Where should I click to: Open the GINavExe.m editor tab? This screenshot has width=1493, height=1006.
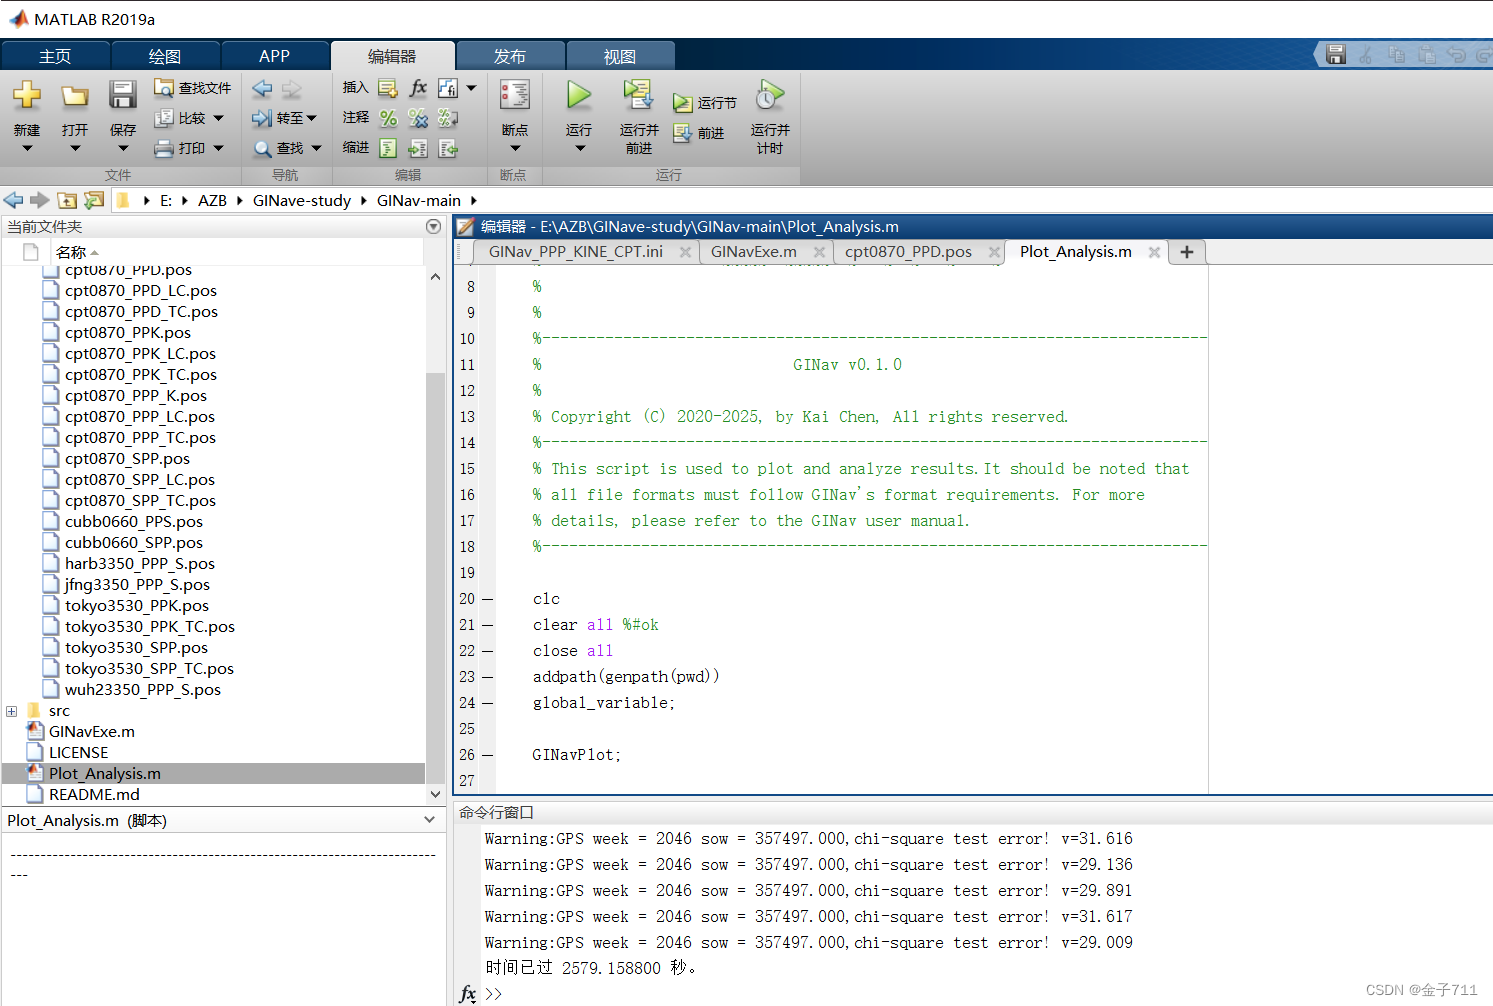754,252
